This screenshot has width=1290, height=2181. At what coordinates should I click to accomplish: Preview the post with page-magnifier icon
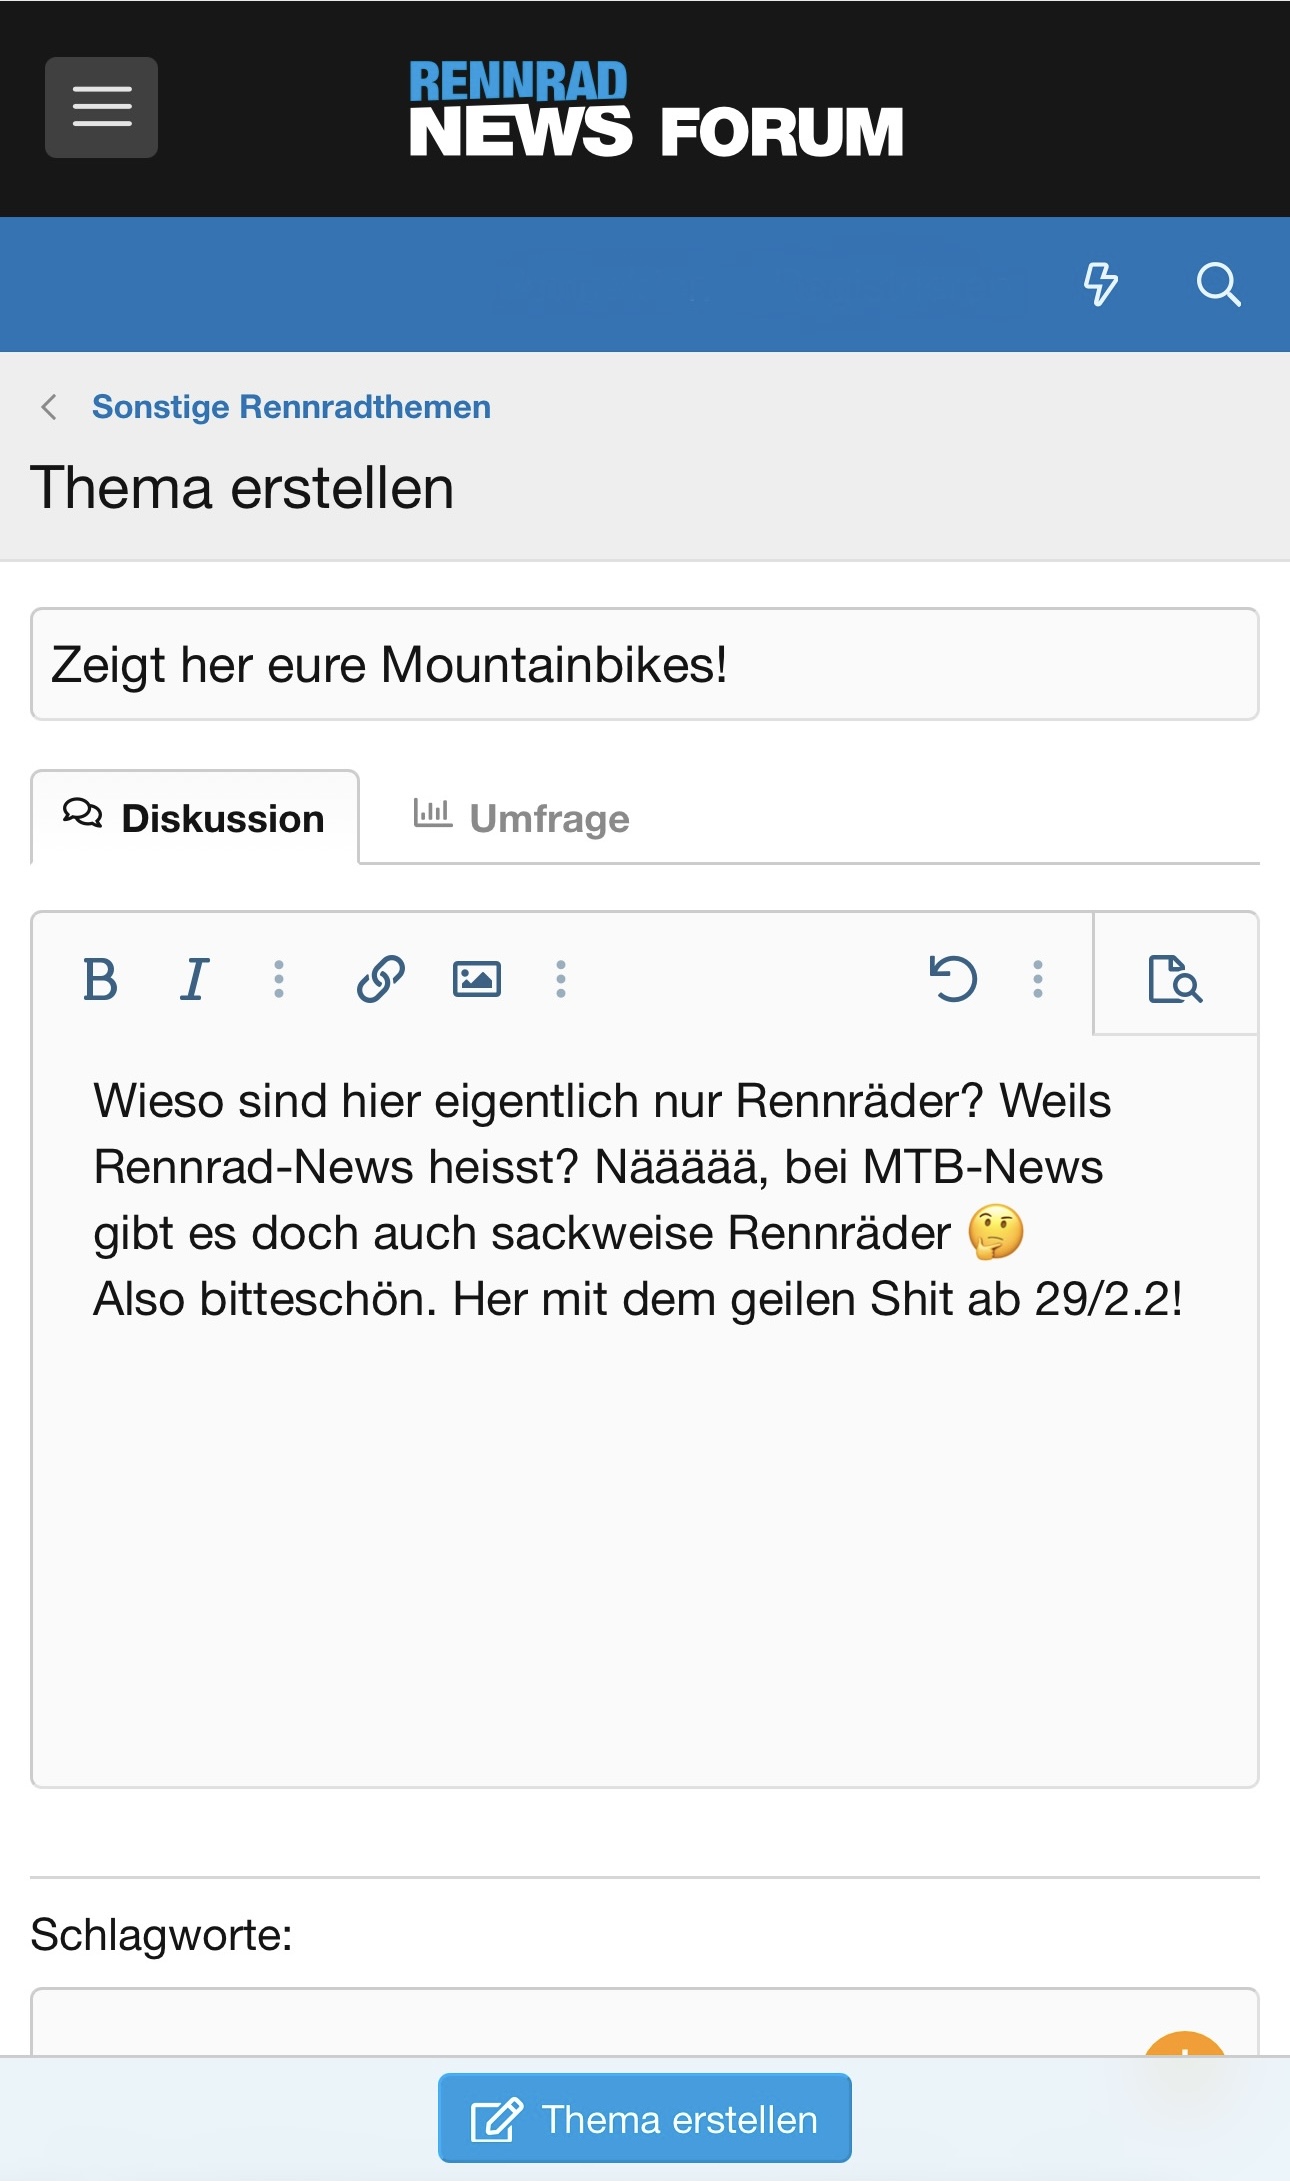pos(1175,979)
